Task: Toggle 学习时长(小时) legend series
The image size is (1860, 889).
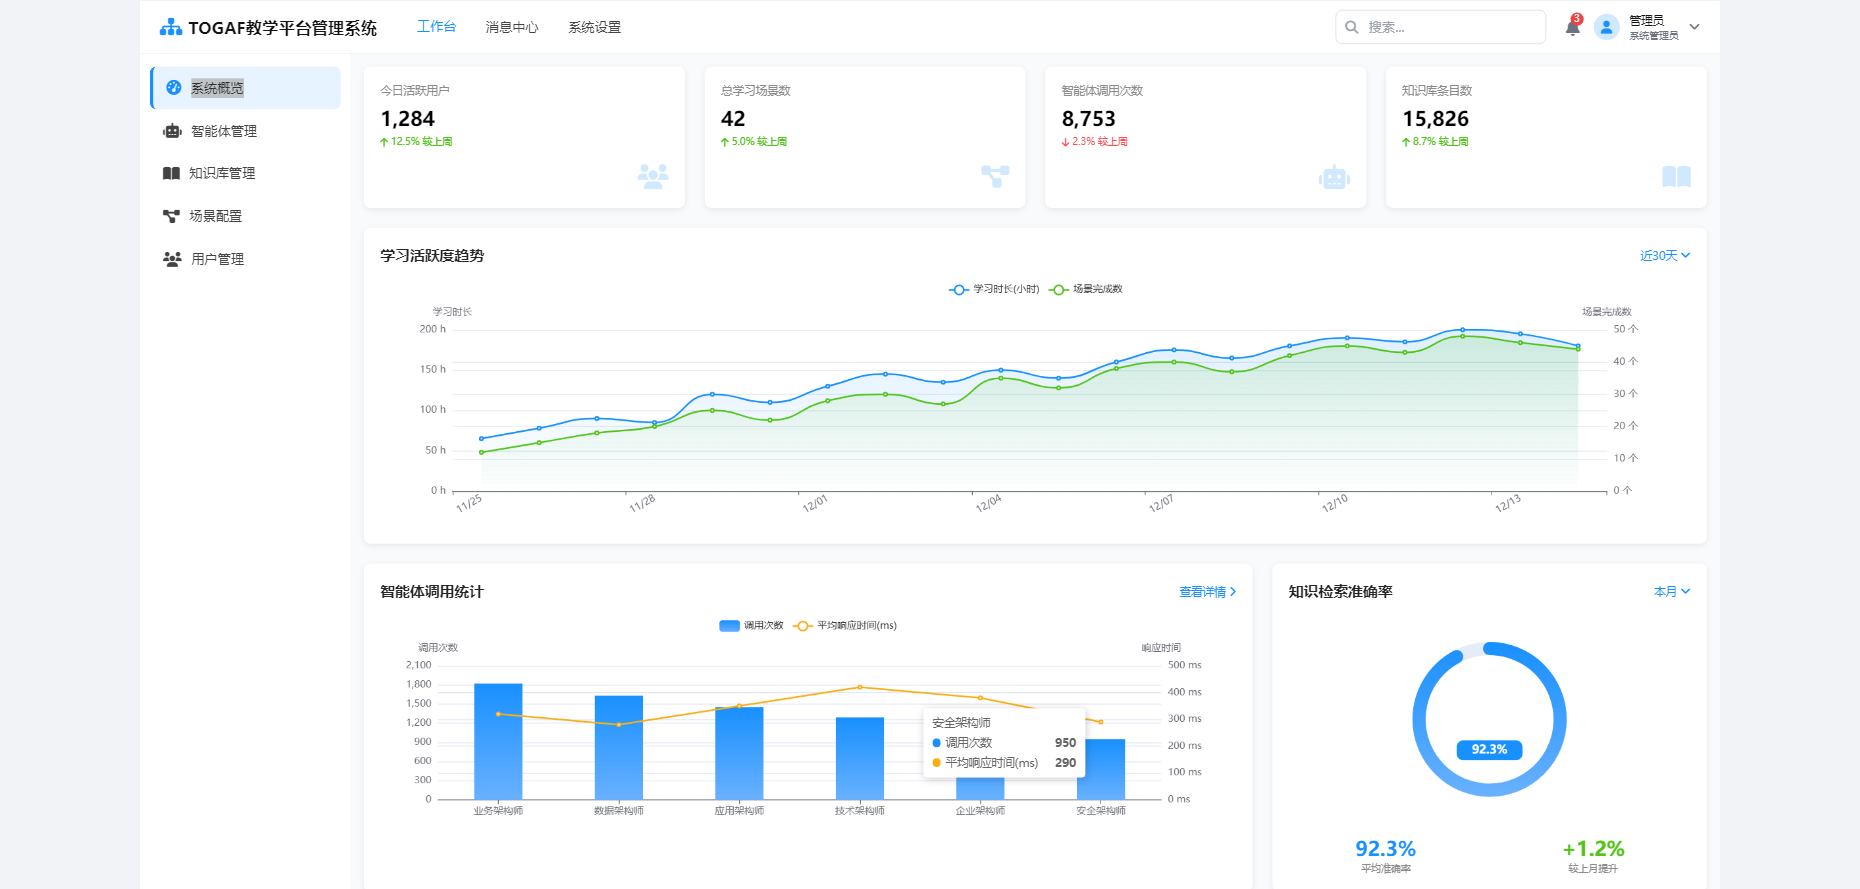Action: point(994,289)
